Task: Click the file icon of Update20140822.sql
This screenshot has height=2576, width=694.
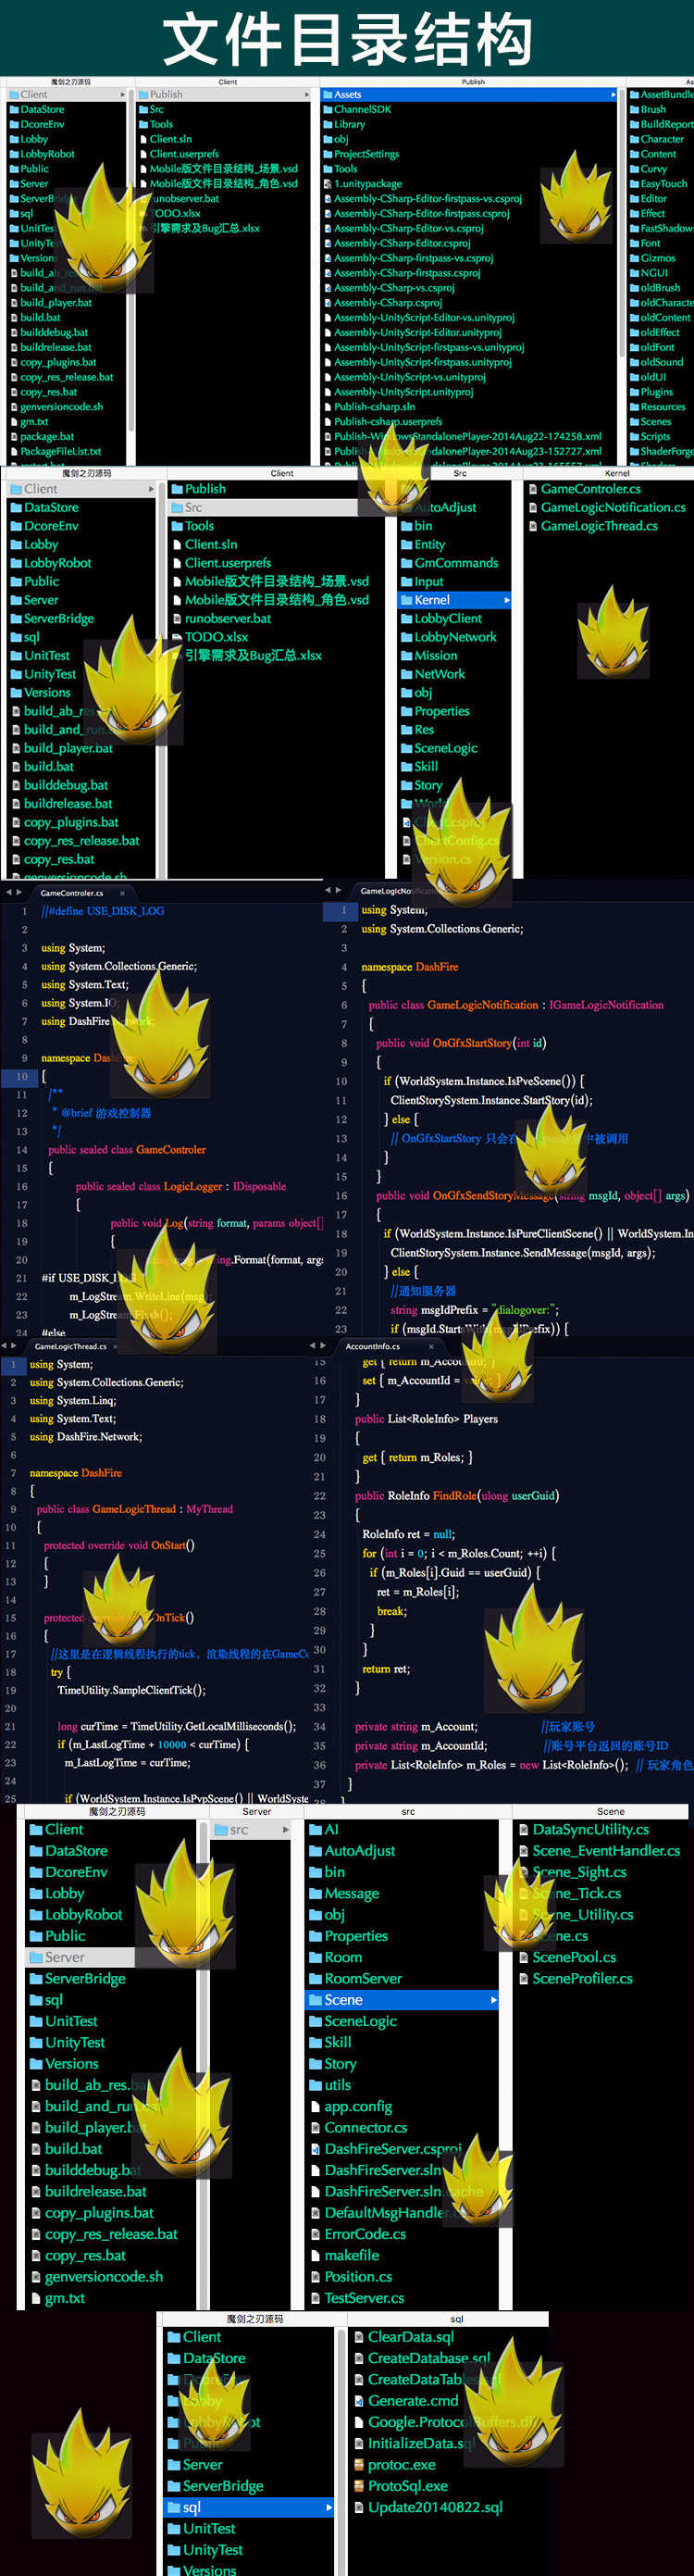Action: click(359, 2507)
